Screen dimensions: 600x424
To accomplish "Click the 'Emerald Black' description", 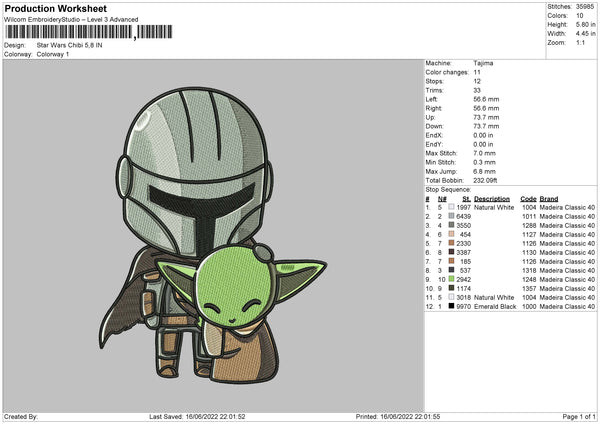I will tap(495, 307).
